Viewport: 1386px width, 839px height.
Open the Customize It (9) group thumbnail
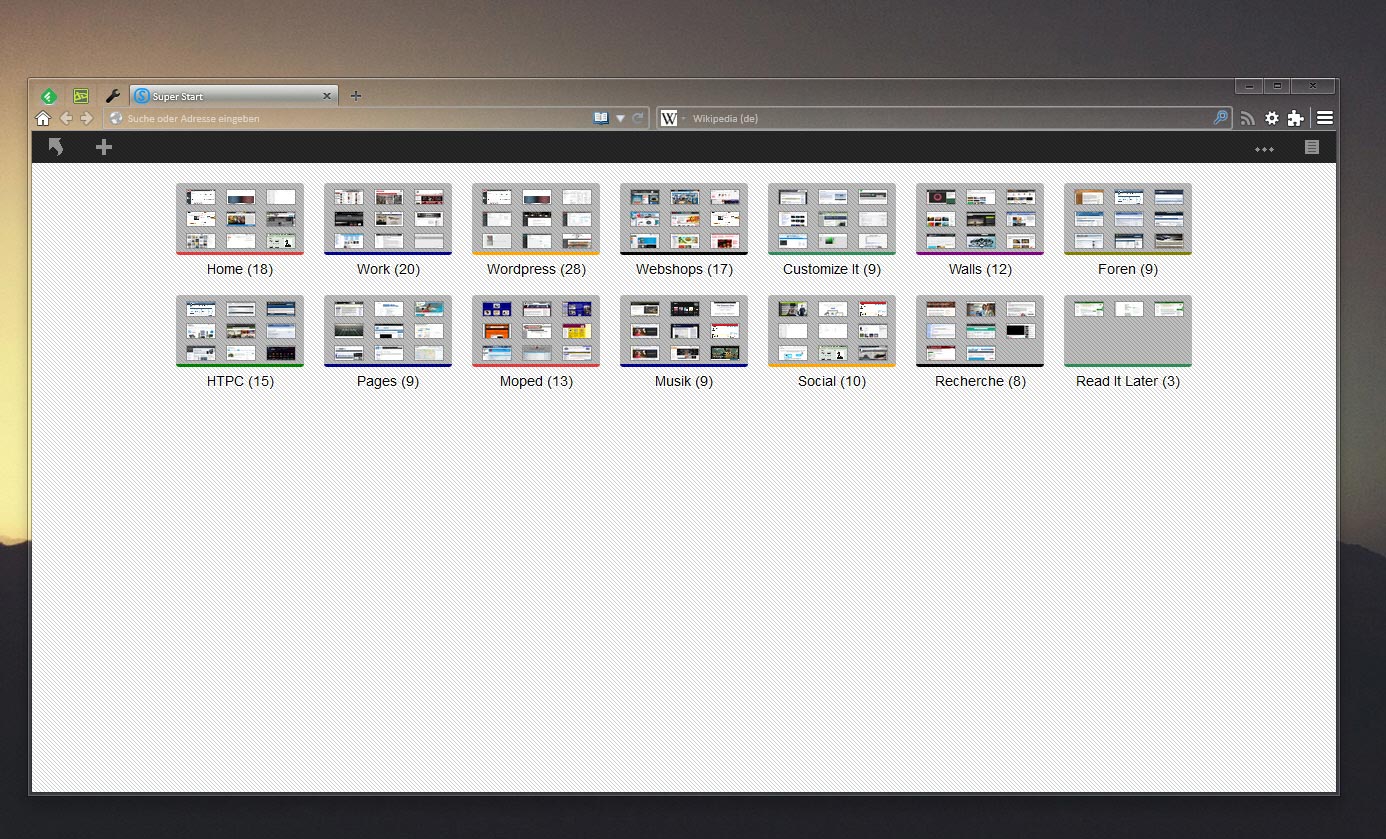[x=832, y=218]
